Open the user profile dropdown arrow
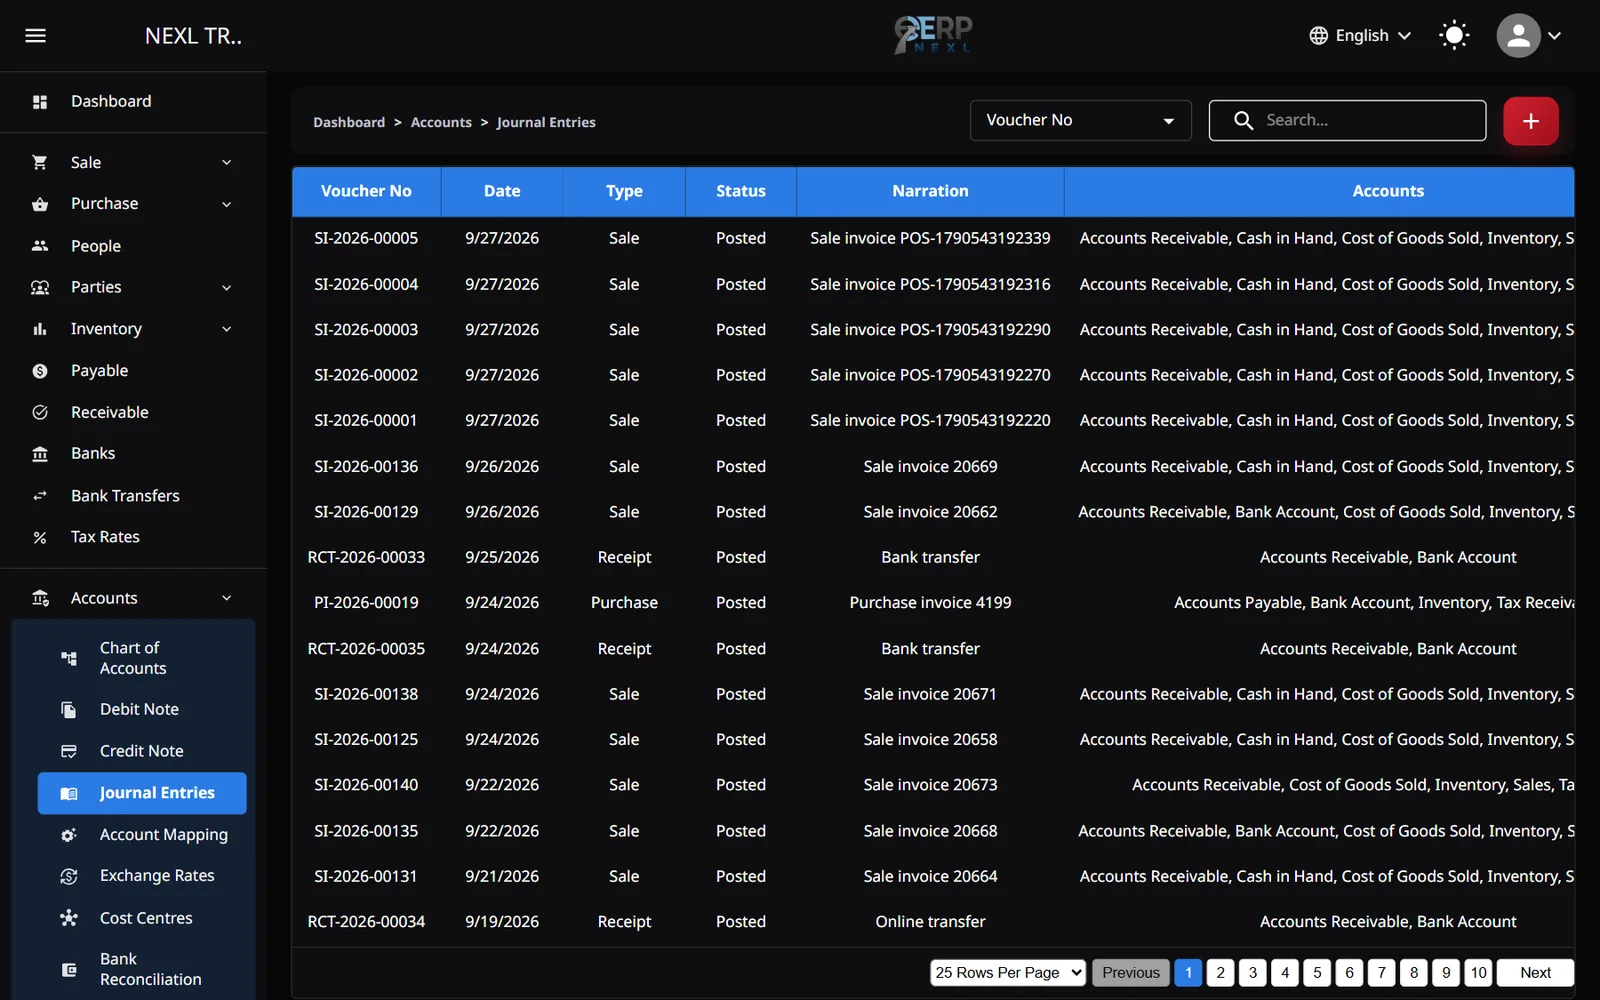 click(1555, 36)
